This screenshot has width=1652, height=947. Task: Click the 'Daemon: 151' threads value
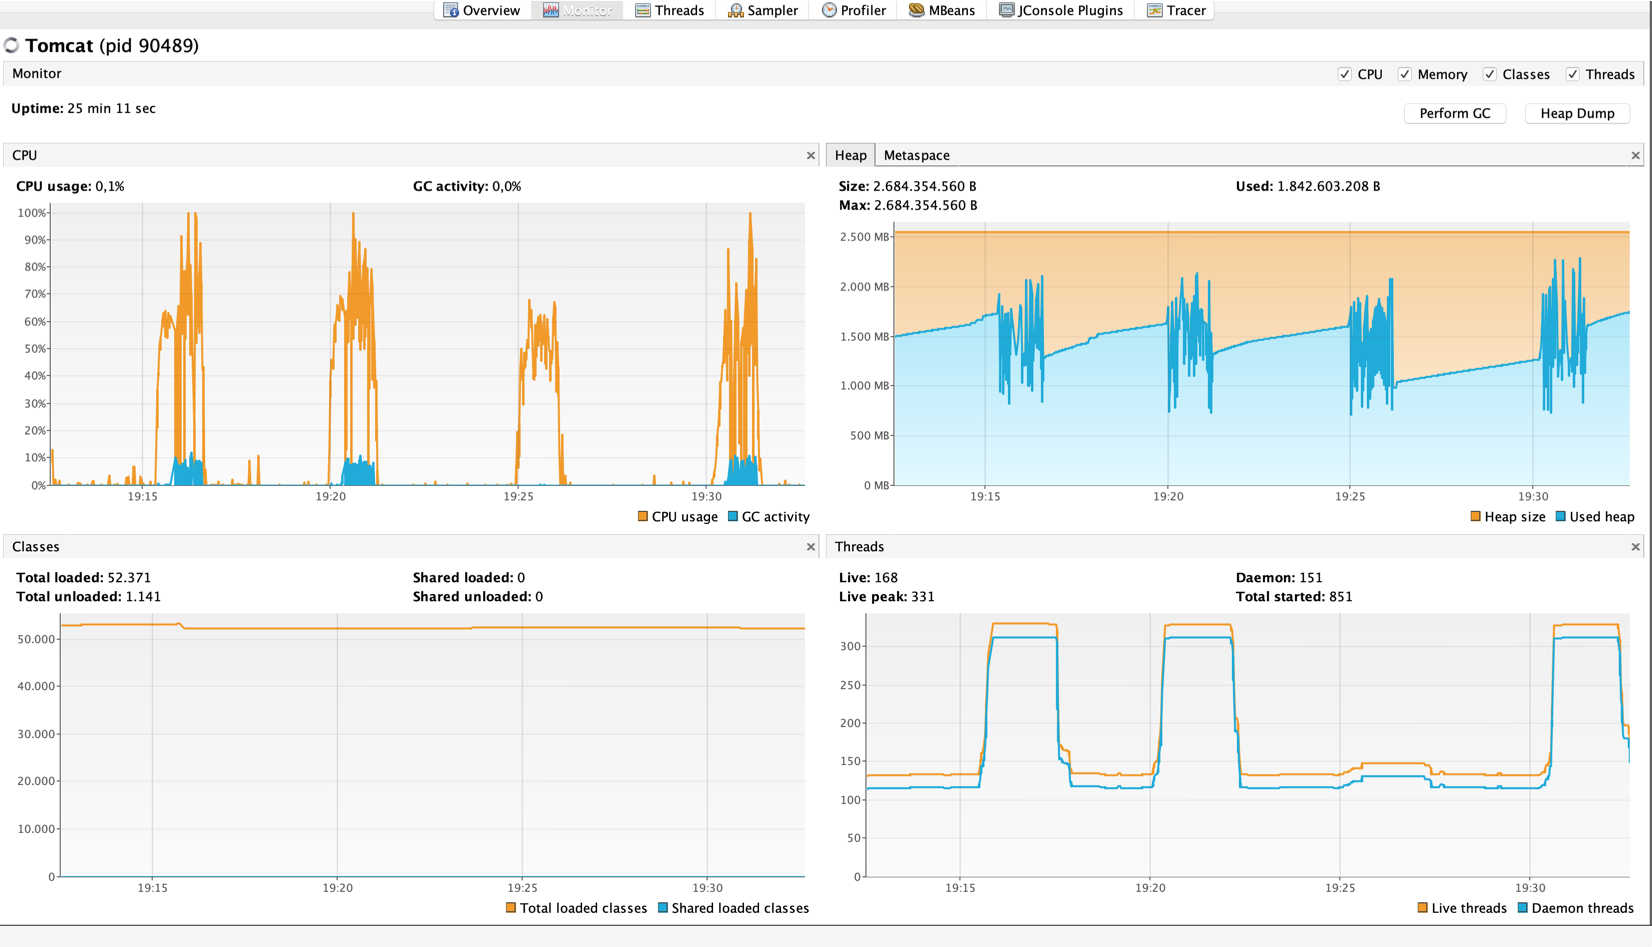pyautogui.click(x=1279, y=577)
